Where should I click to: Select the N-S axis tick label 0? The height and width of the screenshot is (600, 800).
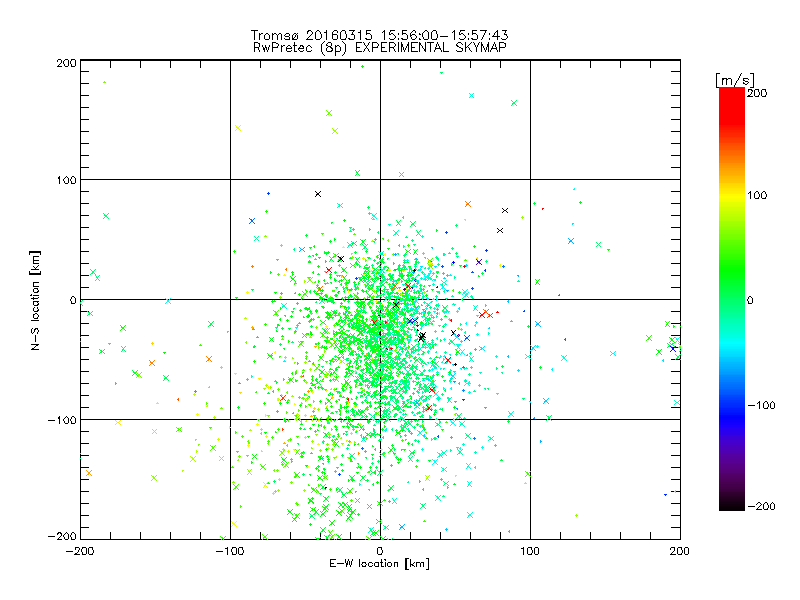[73, 300]
